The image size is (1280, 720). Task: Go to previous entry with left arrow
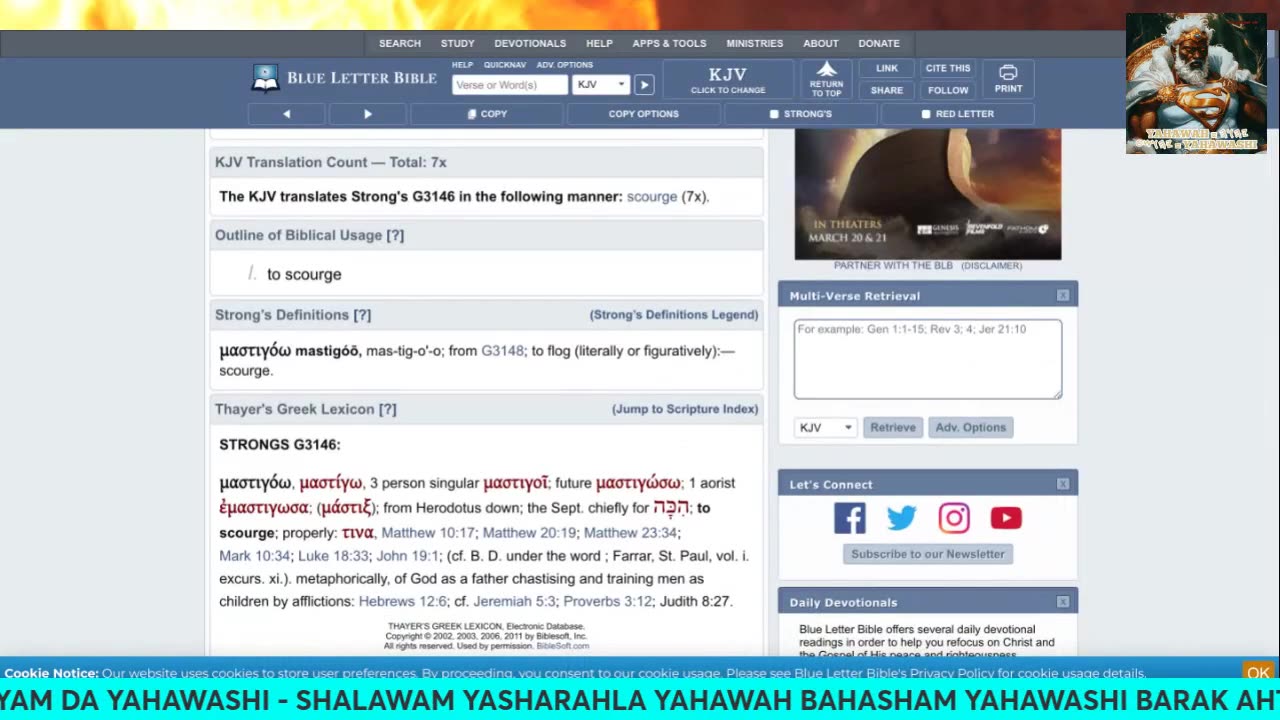pyautogui.click(x=286, y=114)
